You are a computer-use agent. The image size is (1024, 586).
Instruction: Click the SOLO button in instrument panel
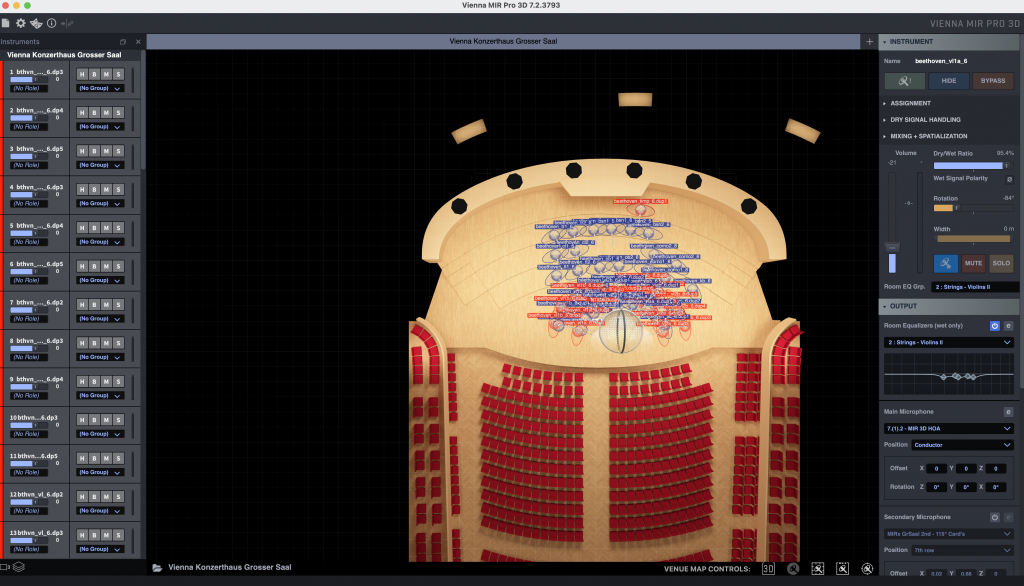1001,263
